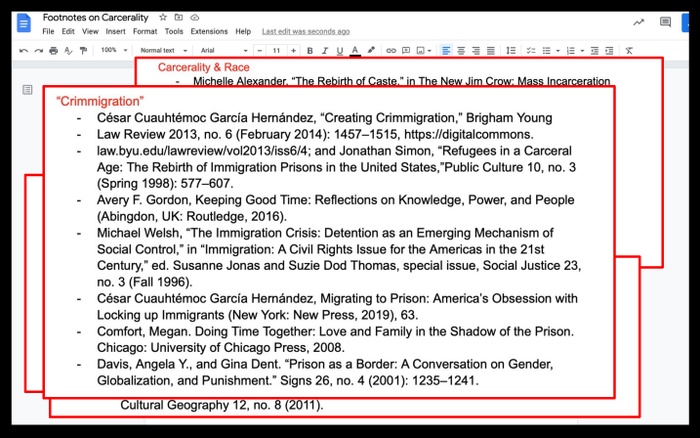Click the "Crimmigration" heading
Screen dimensions: 700x438
click(x=100, y=101)
